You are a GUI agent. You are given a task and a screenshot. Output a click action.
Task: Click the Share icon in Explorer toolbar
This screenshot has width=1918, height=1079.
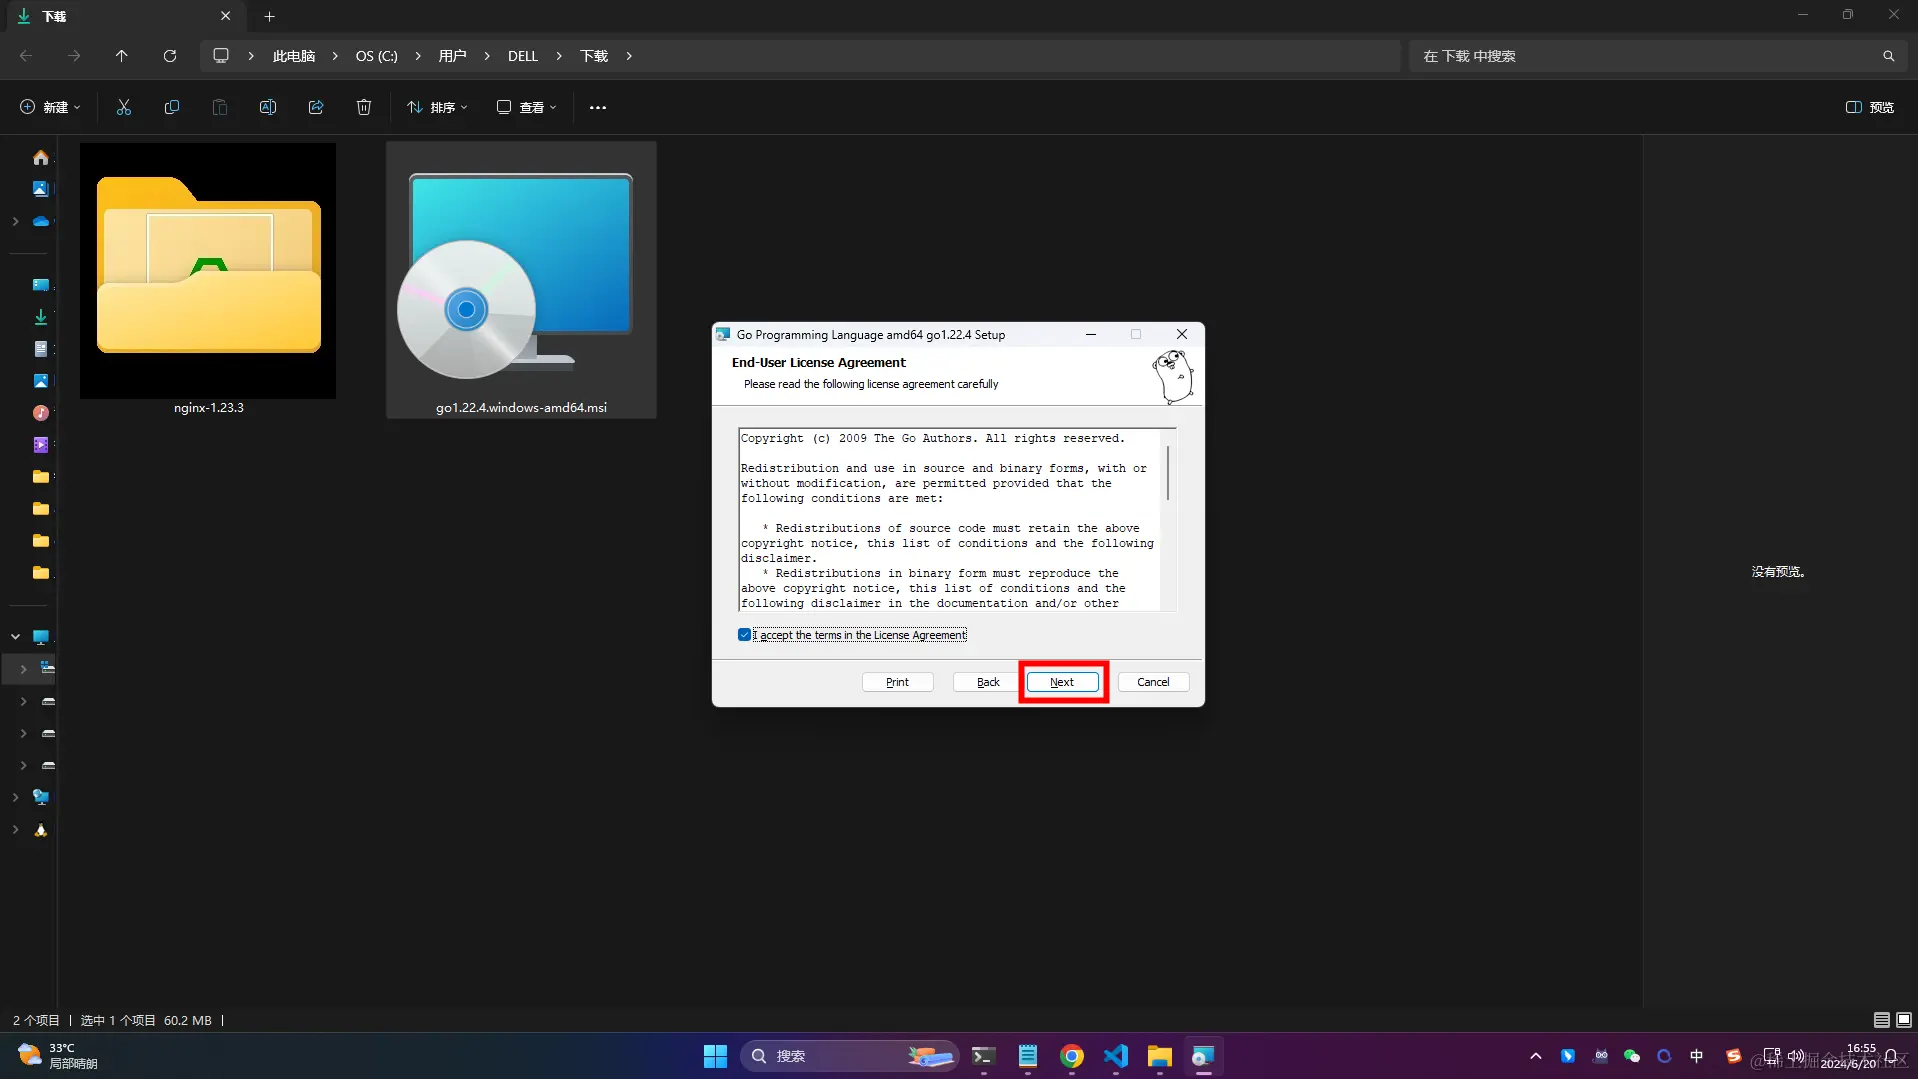point(316,107)
